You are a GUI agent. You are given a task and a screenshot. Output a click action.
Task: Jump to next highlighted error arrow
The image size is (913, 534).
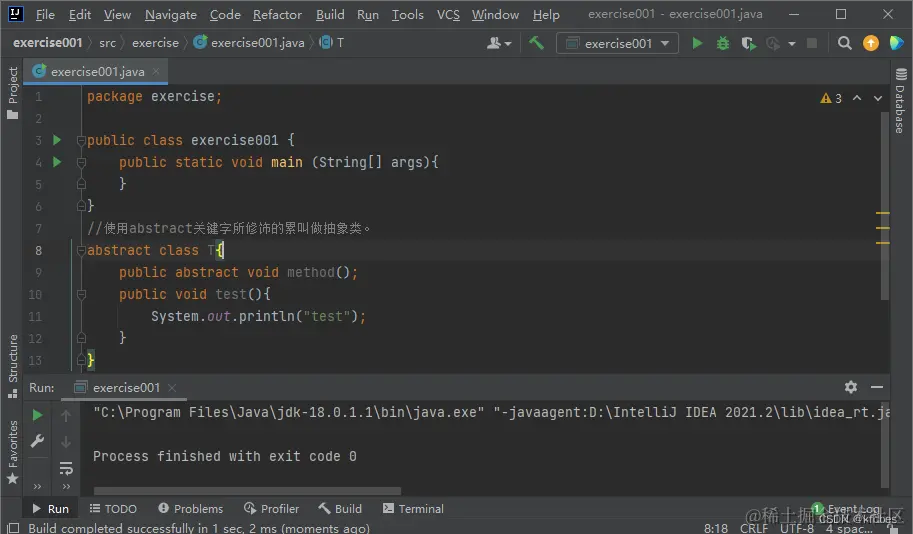click(877, 98)
